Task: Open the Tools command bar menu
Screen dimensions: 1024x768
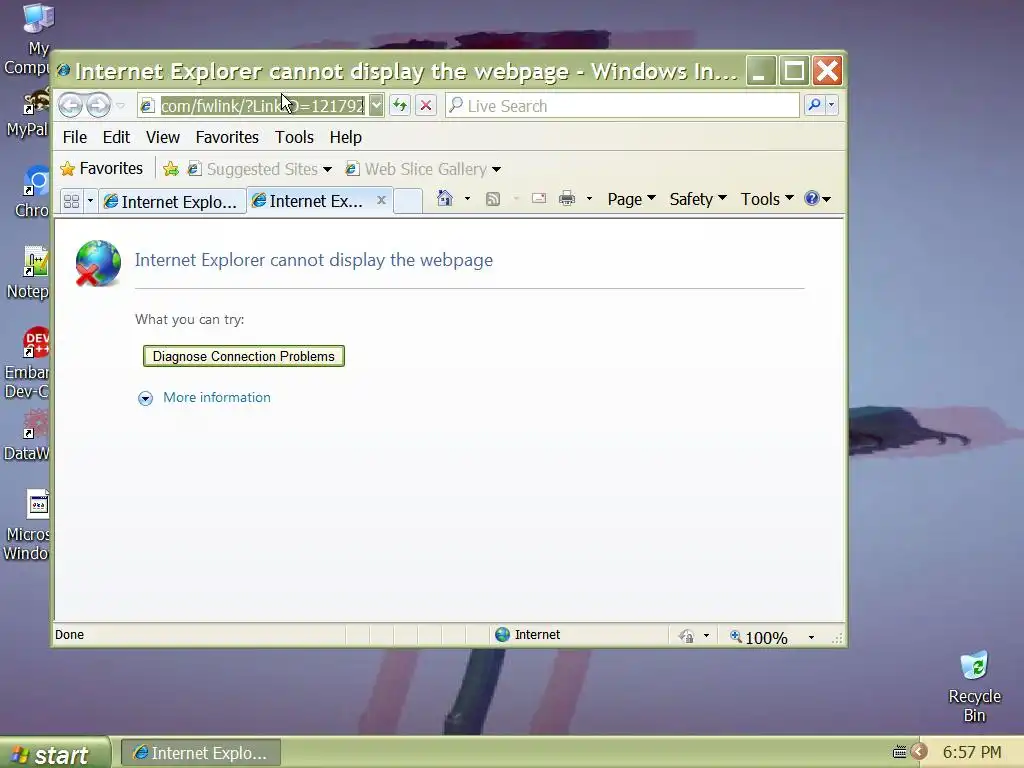Action: click(767, 199)
